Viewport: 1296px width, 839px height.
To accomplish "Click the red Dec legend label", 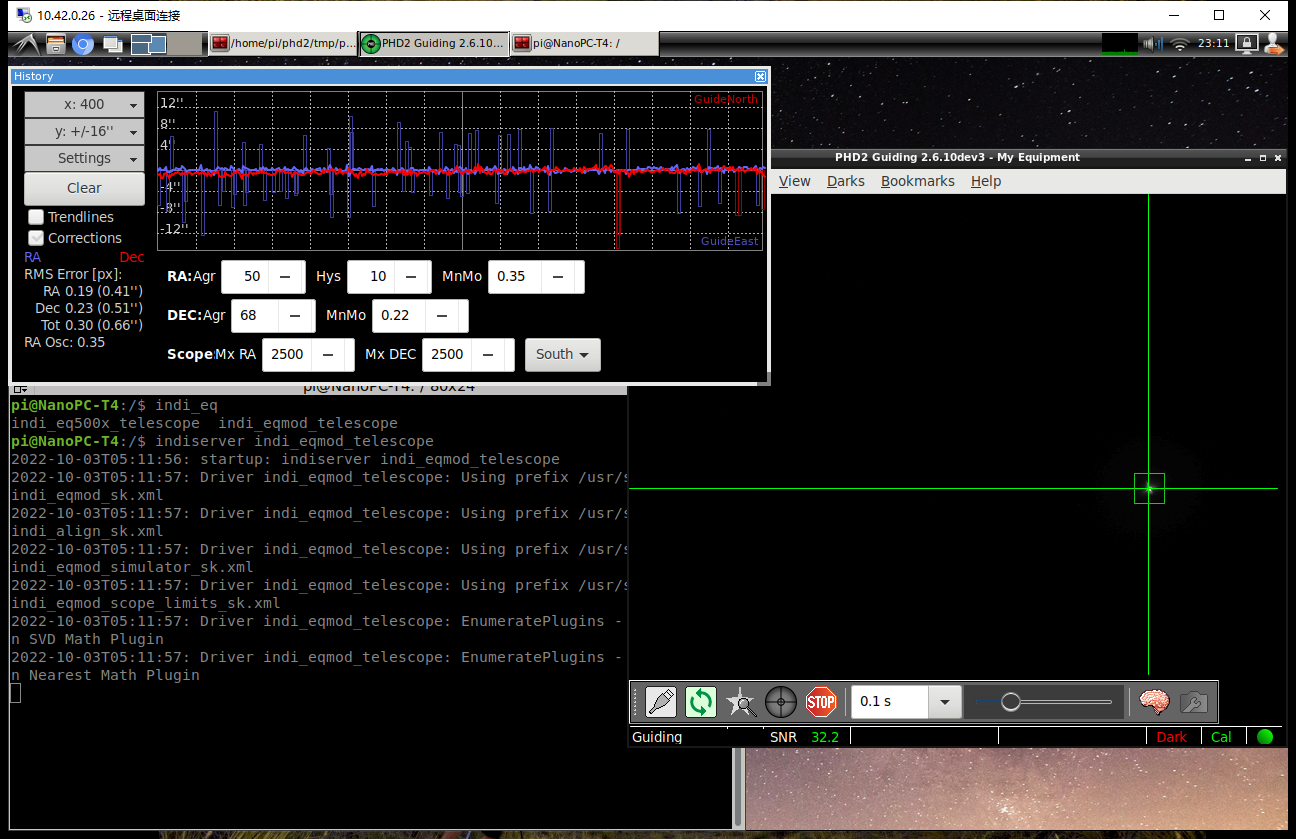I will tap(132, 257).
